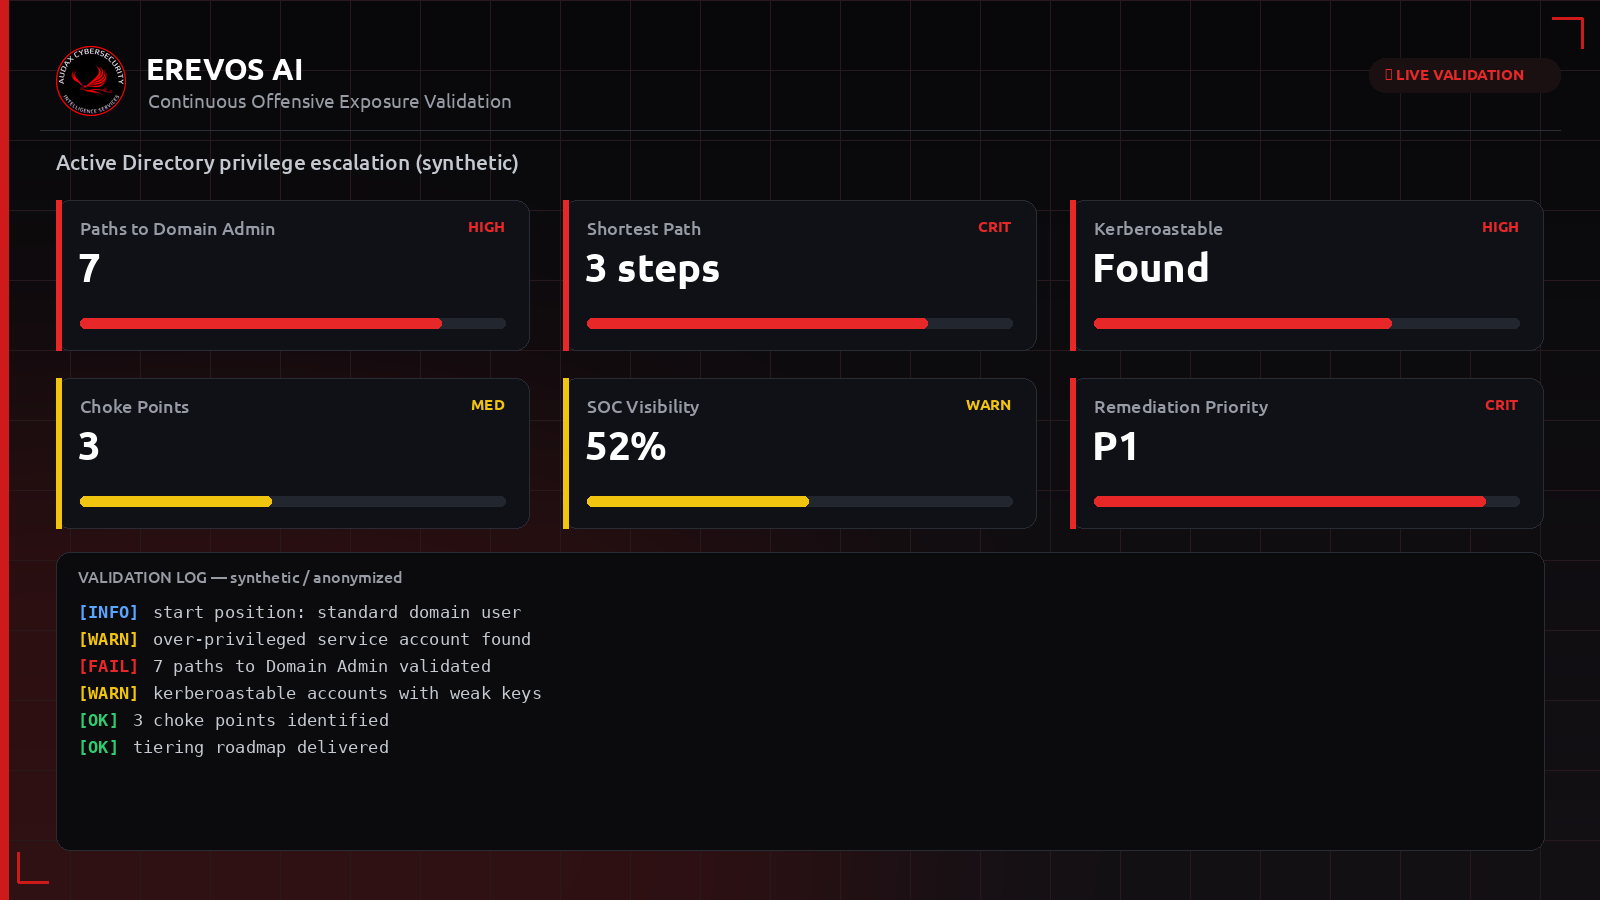Click the 52% SOC Visibility value
This screenshot has height=900, width=1600.
[x=626, y=446]
